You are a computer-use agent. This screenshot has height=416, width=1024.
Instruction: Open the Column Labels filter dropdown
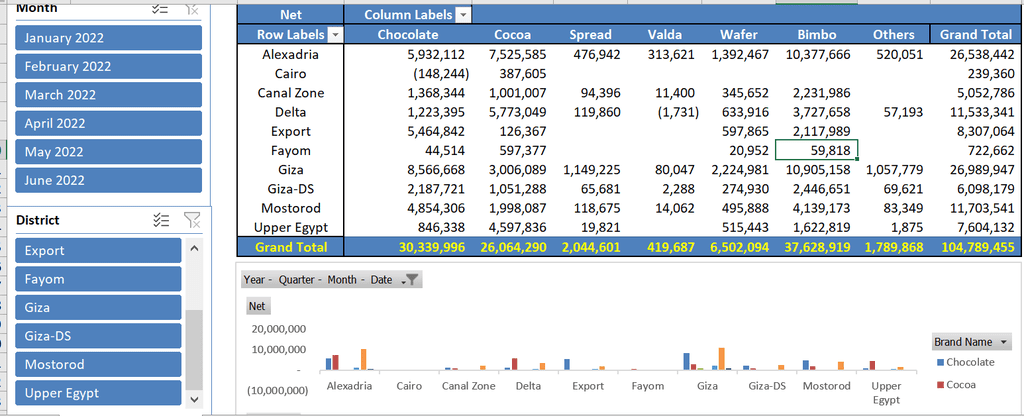pos(462,15)
